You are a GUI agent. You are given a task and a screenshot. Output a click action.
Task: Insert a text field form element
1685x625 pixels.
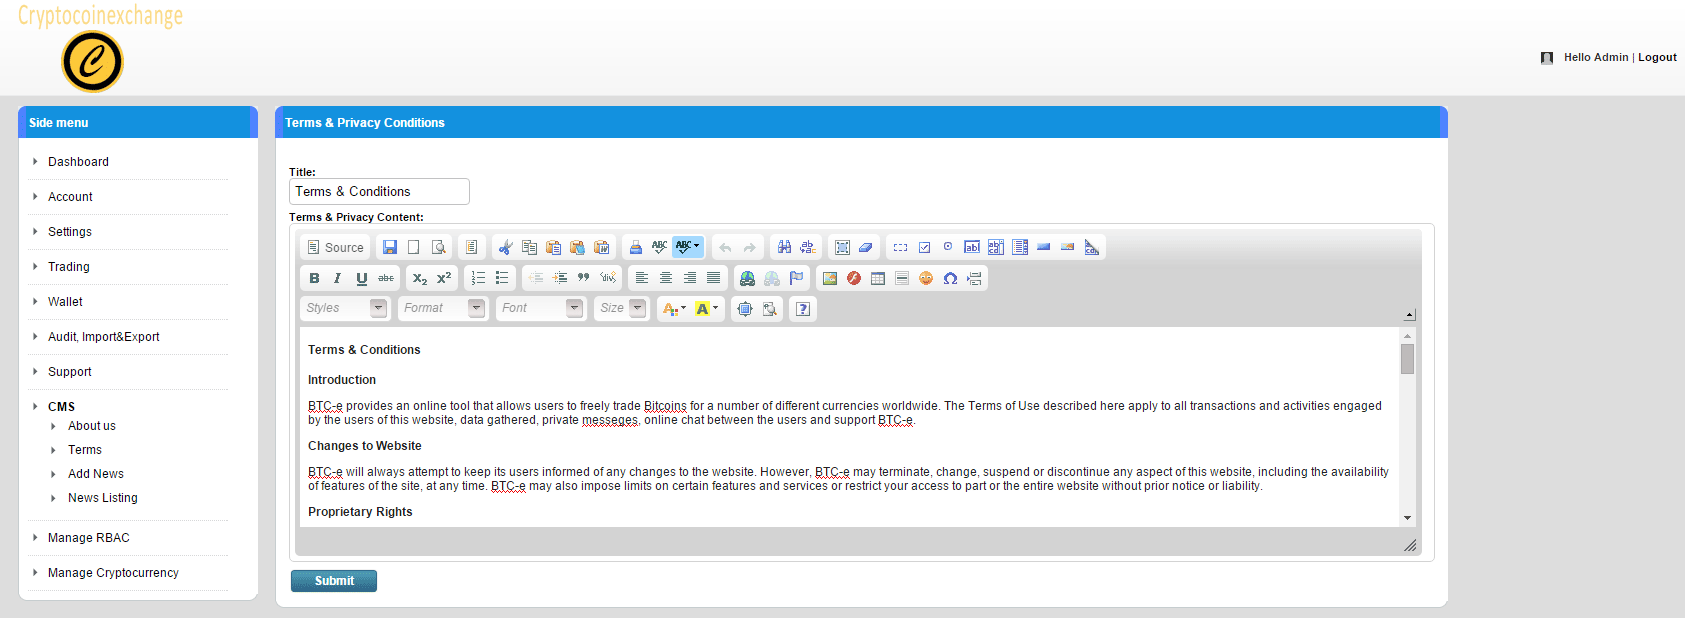972,247
